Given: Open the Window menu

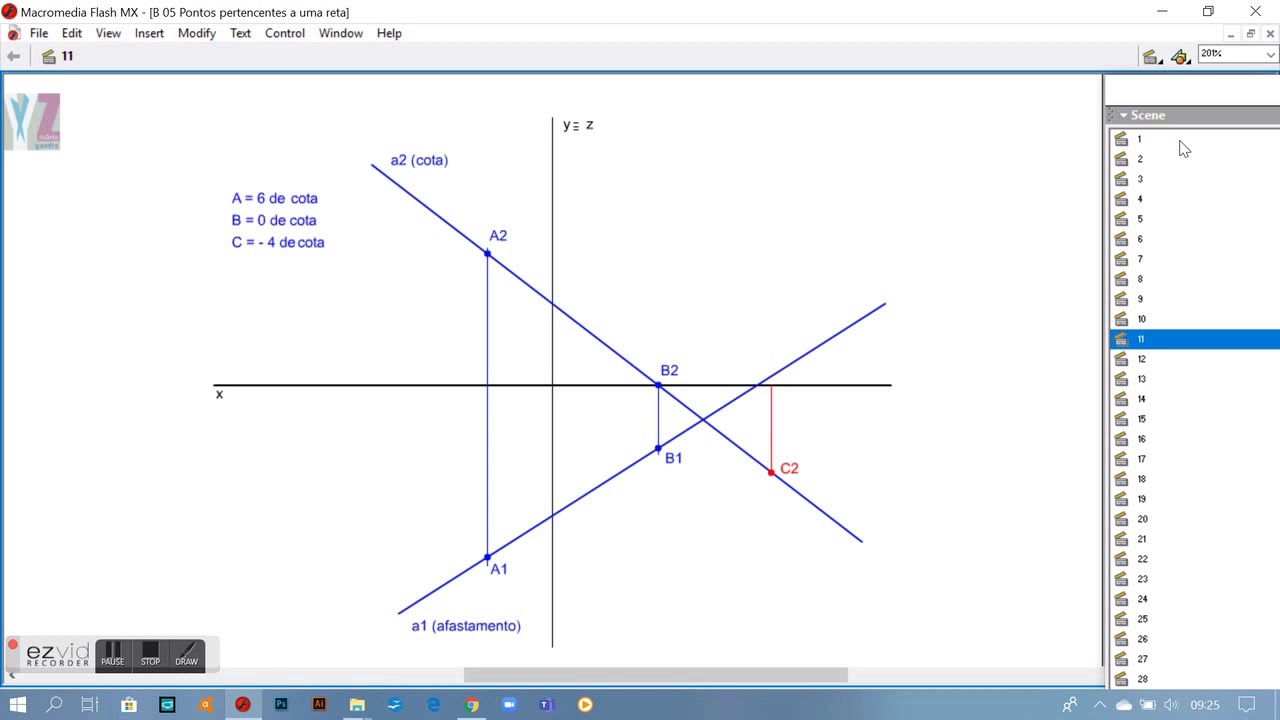Looking at the screenshot, I should pos(341,33).
